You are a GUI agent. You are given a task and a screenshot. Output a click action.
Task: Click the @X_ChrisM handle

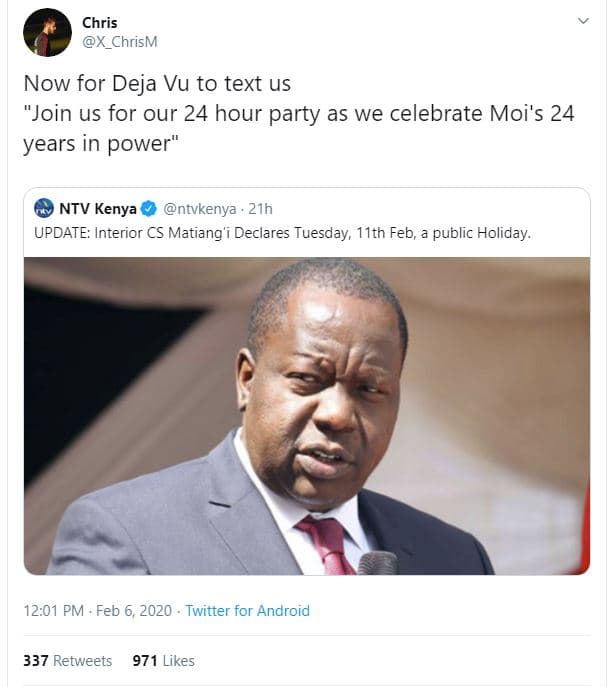click(x=119, y=42)
